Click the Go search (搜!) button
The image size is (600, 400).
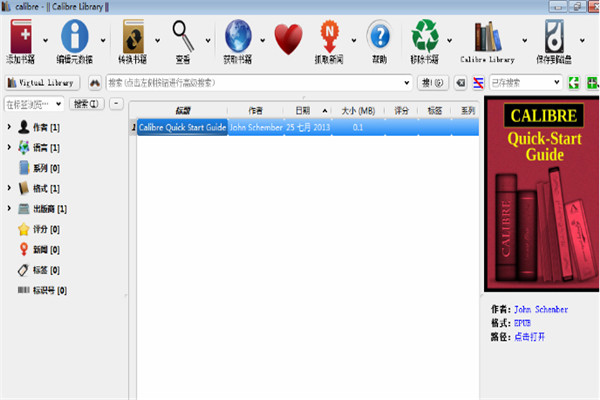tap(432, 83)
